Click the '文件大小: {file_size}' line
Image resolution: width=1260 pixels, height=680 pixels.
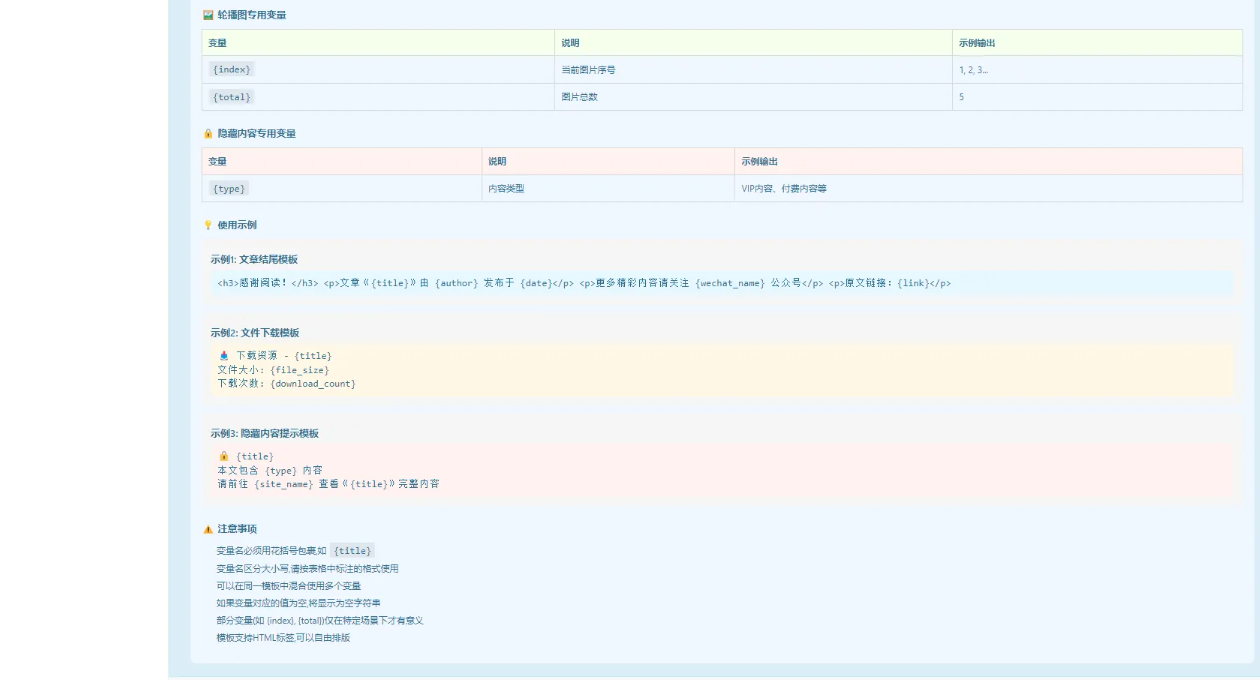273,370
